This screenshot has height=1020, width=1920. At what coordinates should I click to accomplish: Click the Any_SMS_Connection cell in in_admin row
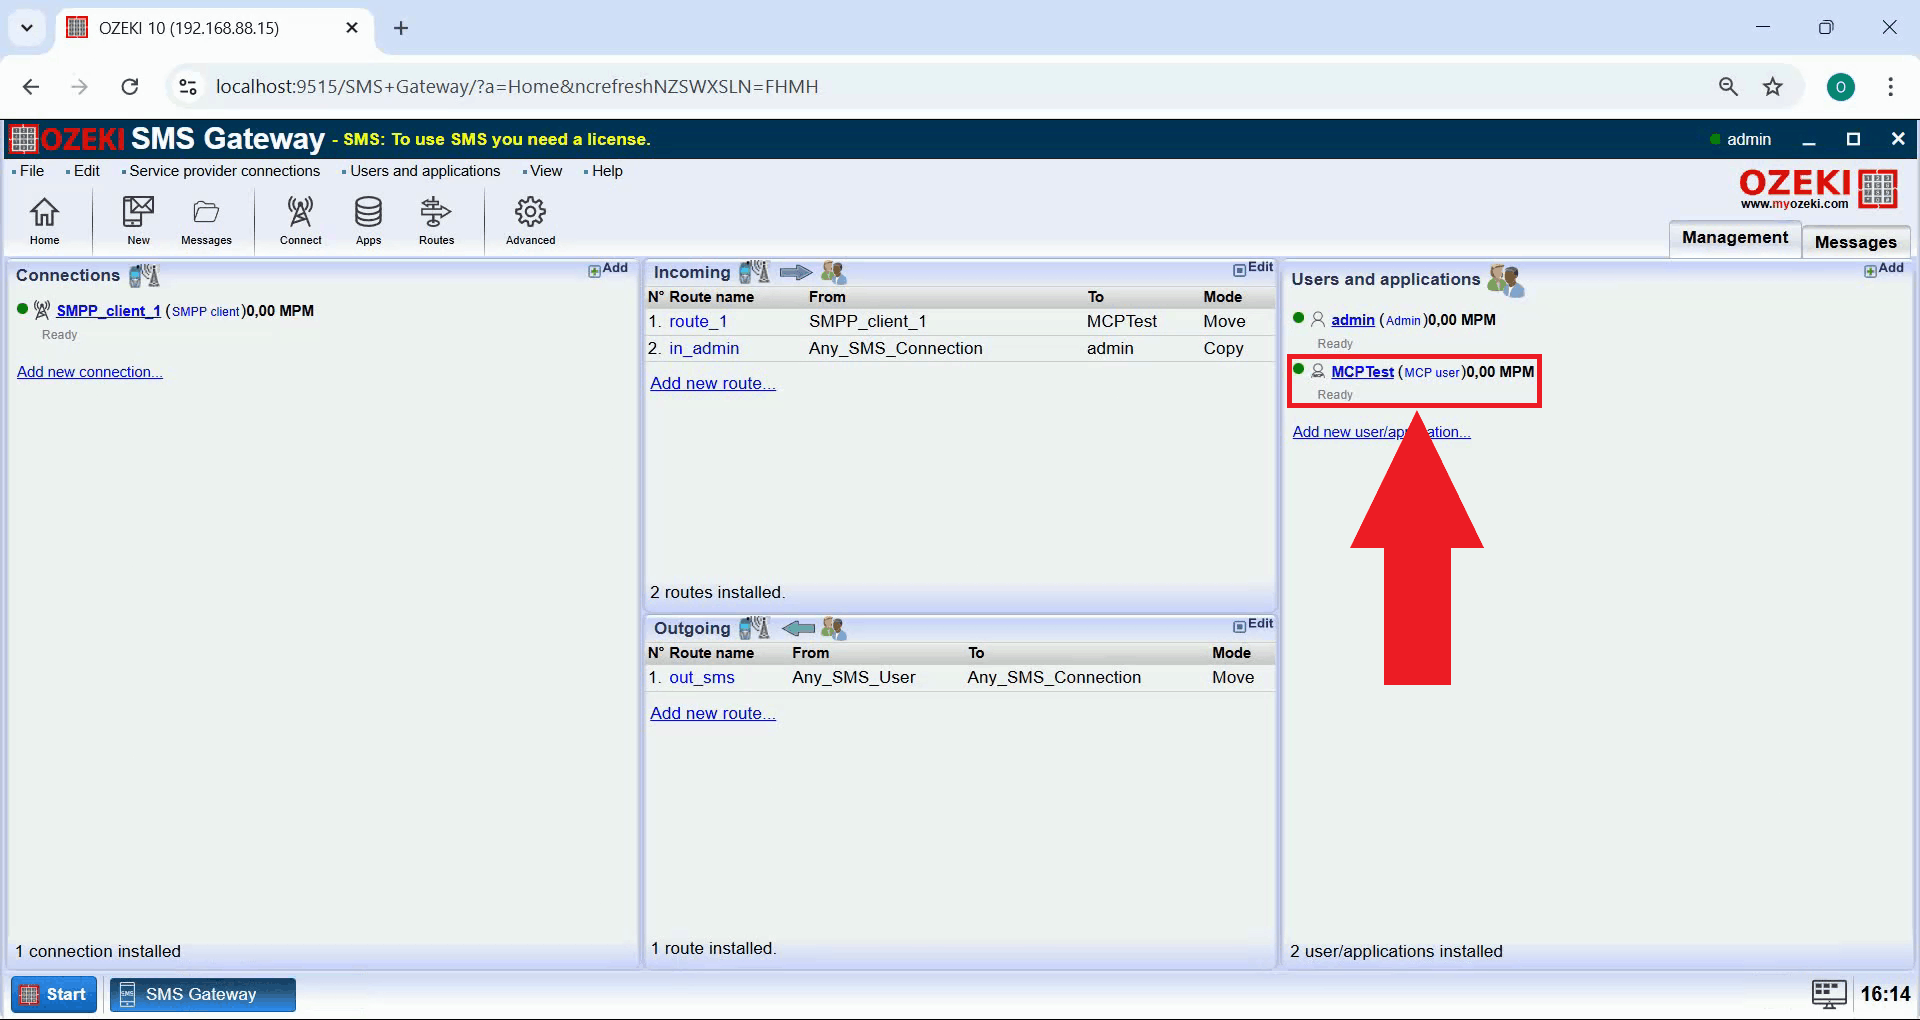pos(895,348)
